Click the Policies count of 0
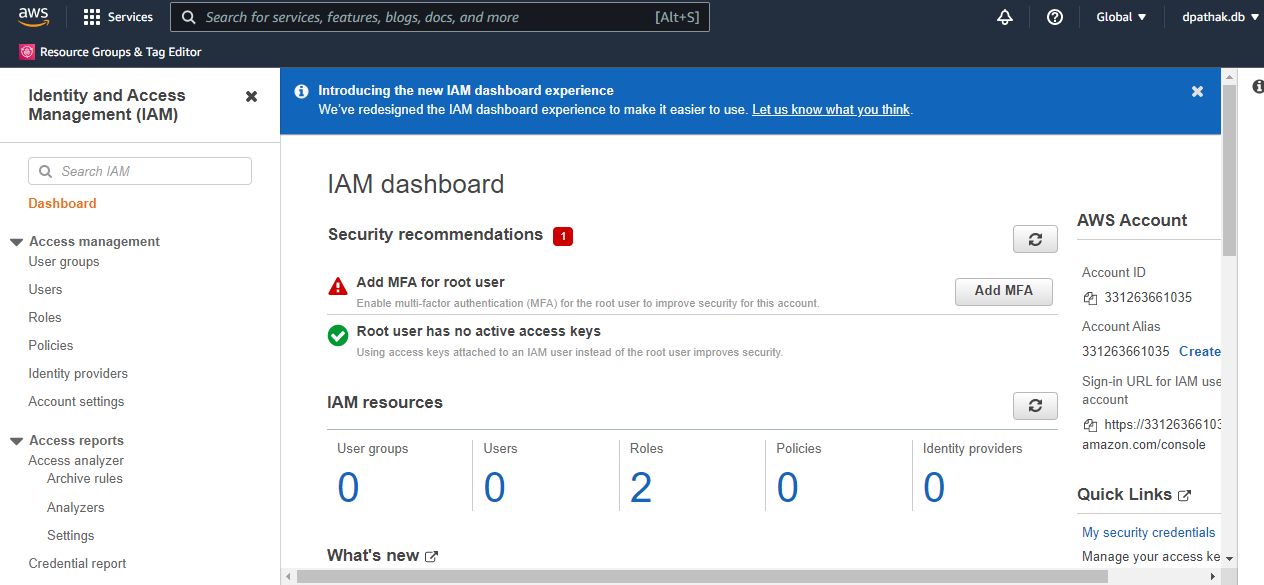This screenshot has height=585, width=1264. [788, 488]
